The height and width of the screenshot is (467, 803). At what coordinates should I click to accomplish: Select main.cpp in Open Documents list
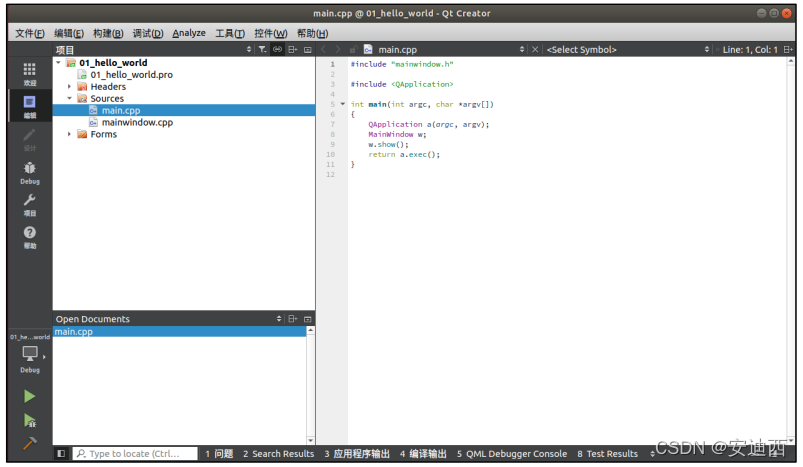click(x=180, y=332)
